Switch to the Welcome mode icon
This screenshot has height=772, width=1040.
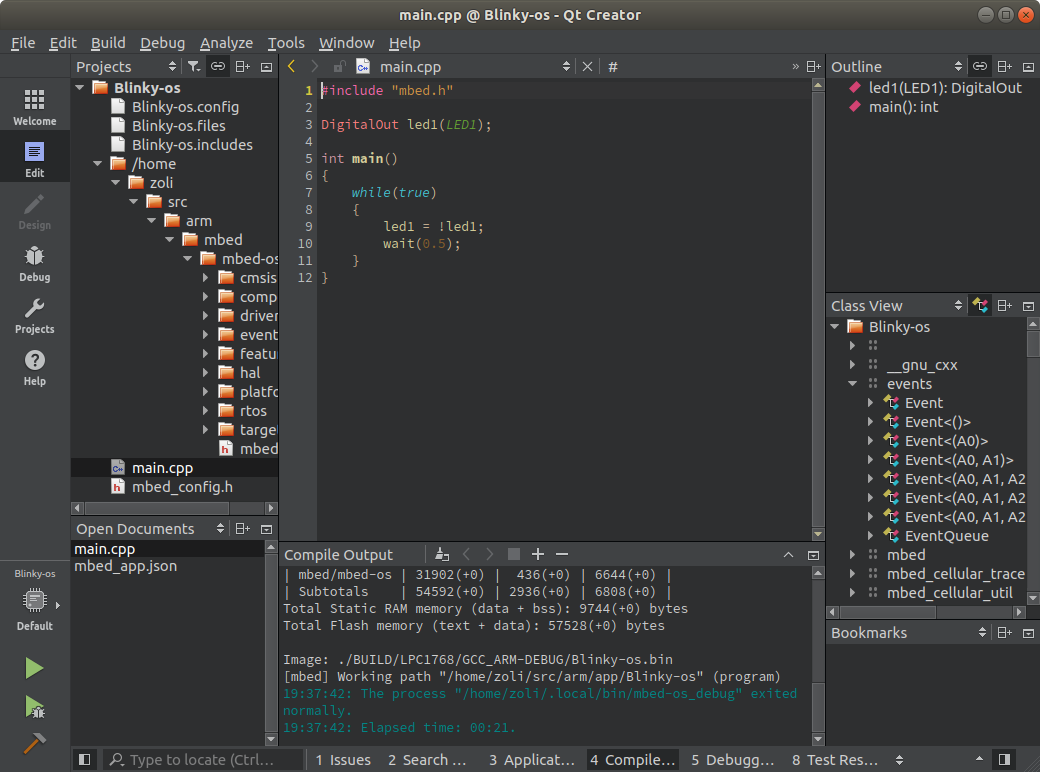(35, 105)
